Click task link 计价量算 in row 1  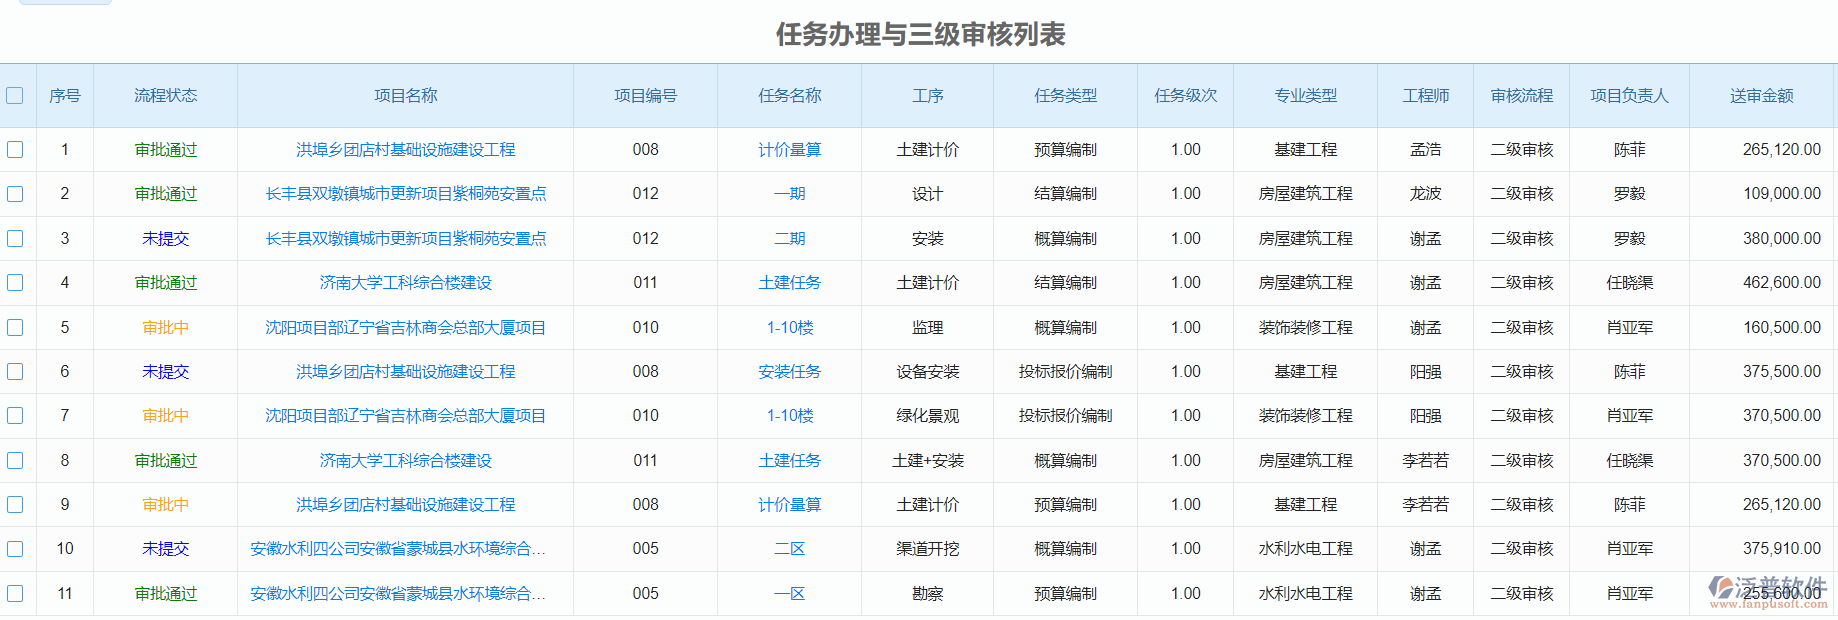790,149
